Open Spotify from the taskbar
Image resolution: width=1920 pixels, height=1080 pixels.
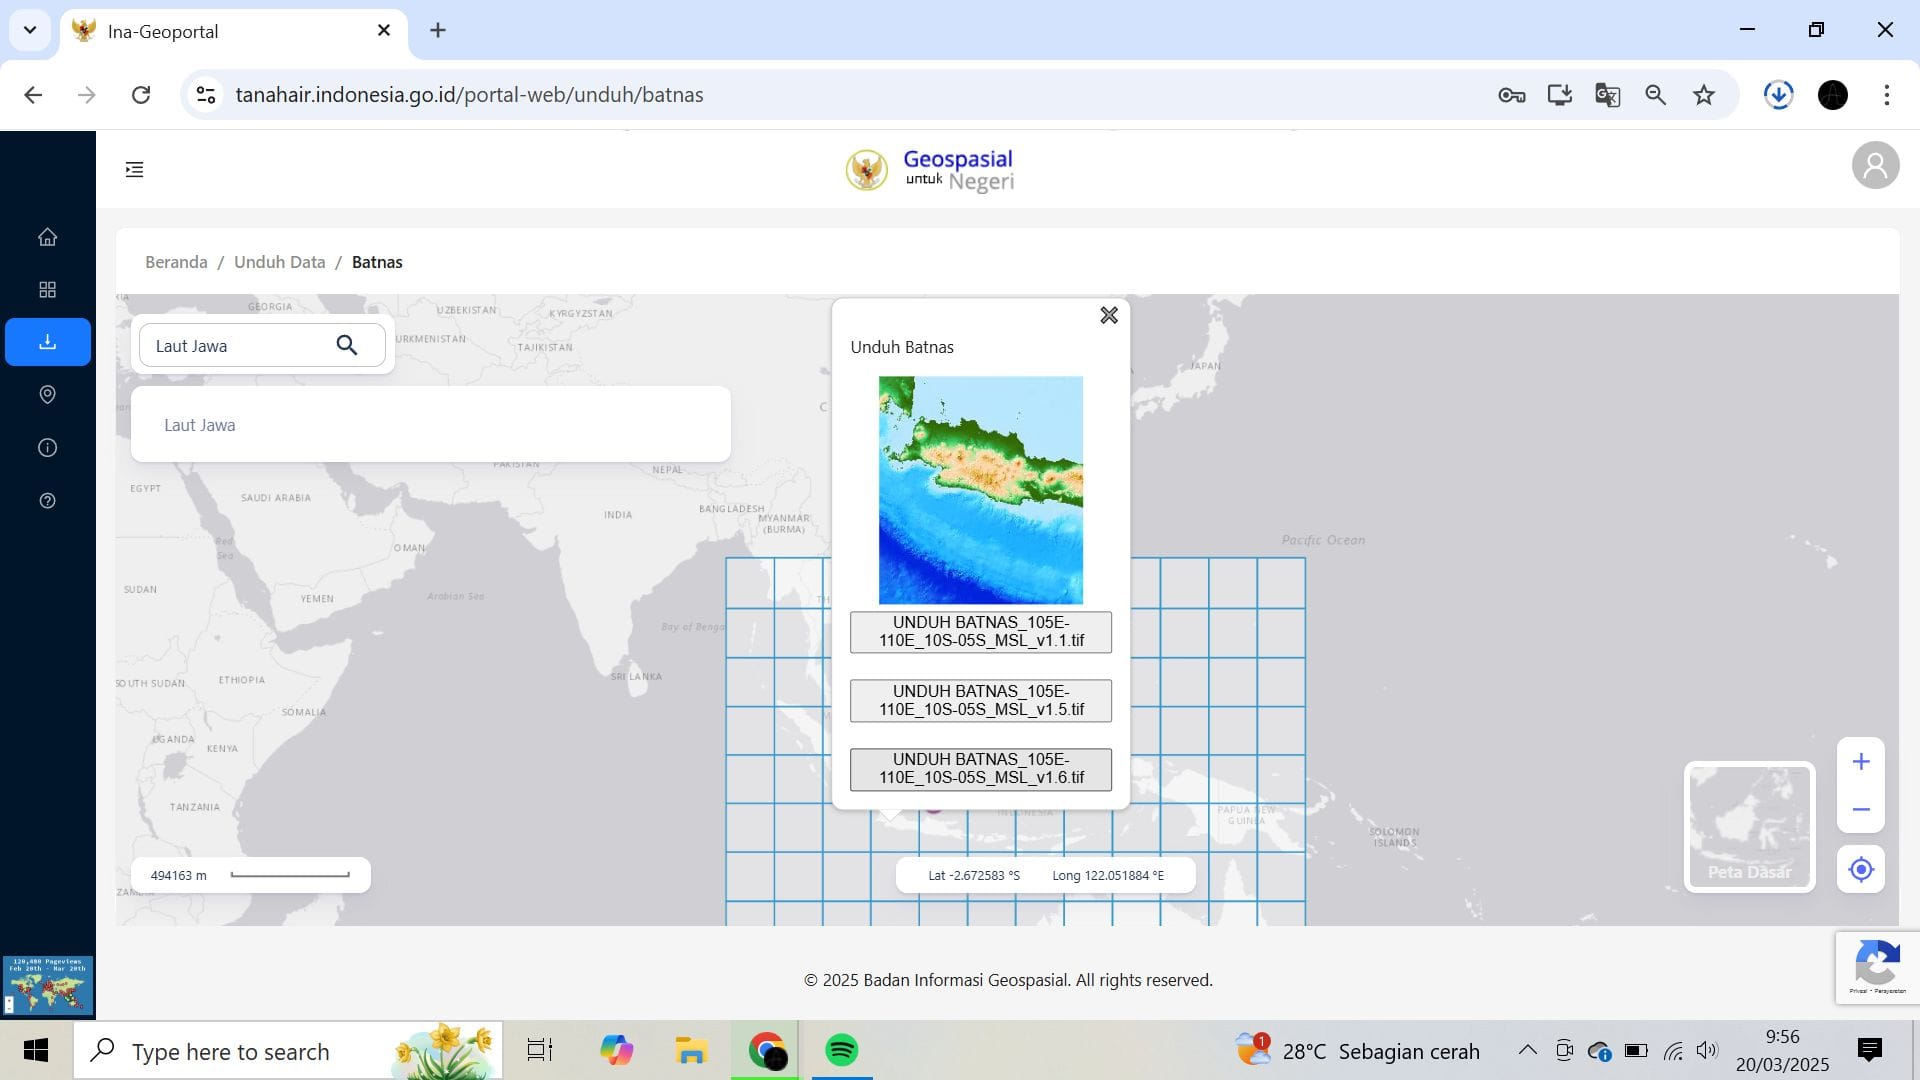tap(842, 1050)
